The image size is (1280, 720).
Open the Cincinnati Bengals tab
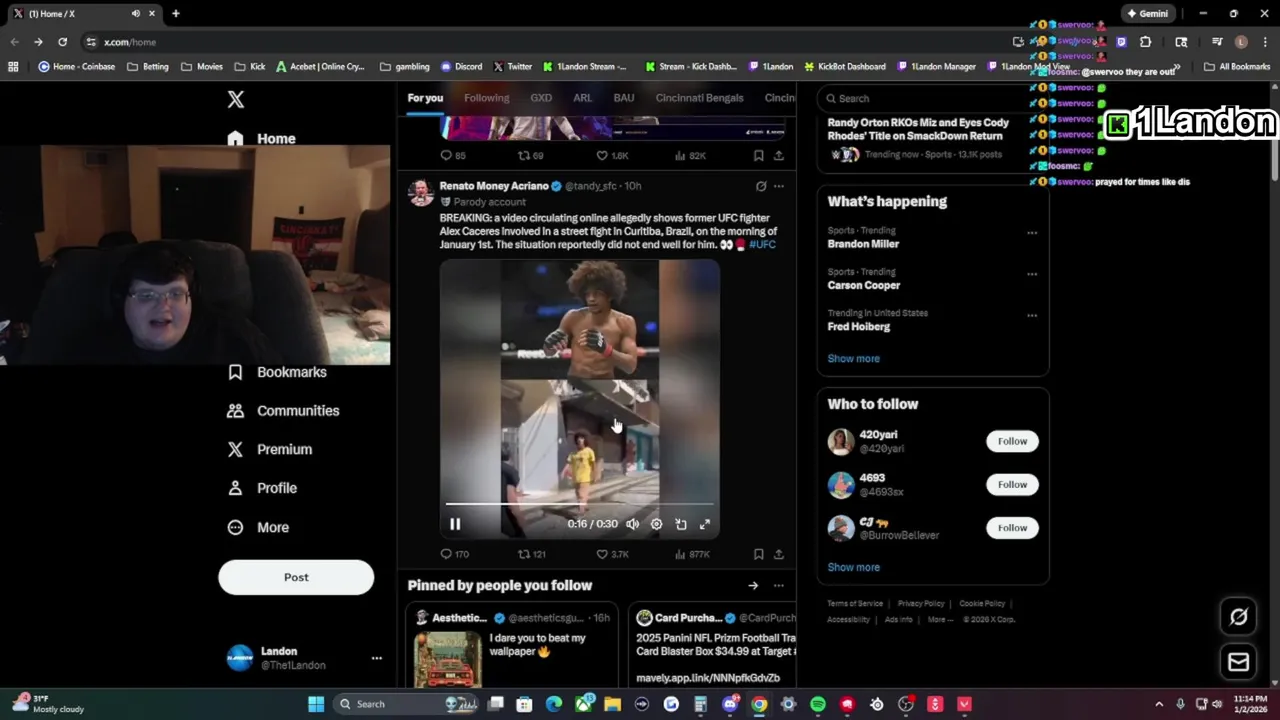[699, 98]
